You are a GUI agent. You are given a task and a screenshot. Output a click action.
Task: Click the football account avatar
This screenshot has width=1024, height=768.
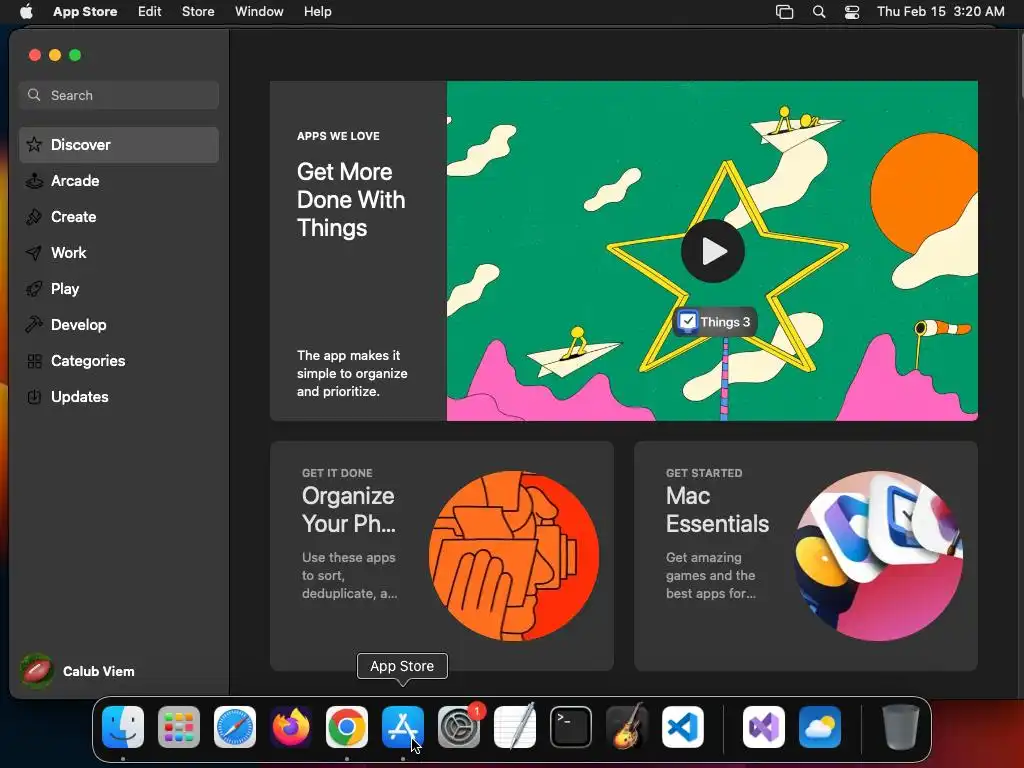coord(36,671)
